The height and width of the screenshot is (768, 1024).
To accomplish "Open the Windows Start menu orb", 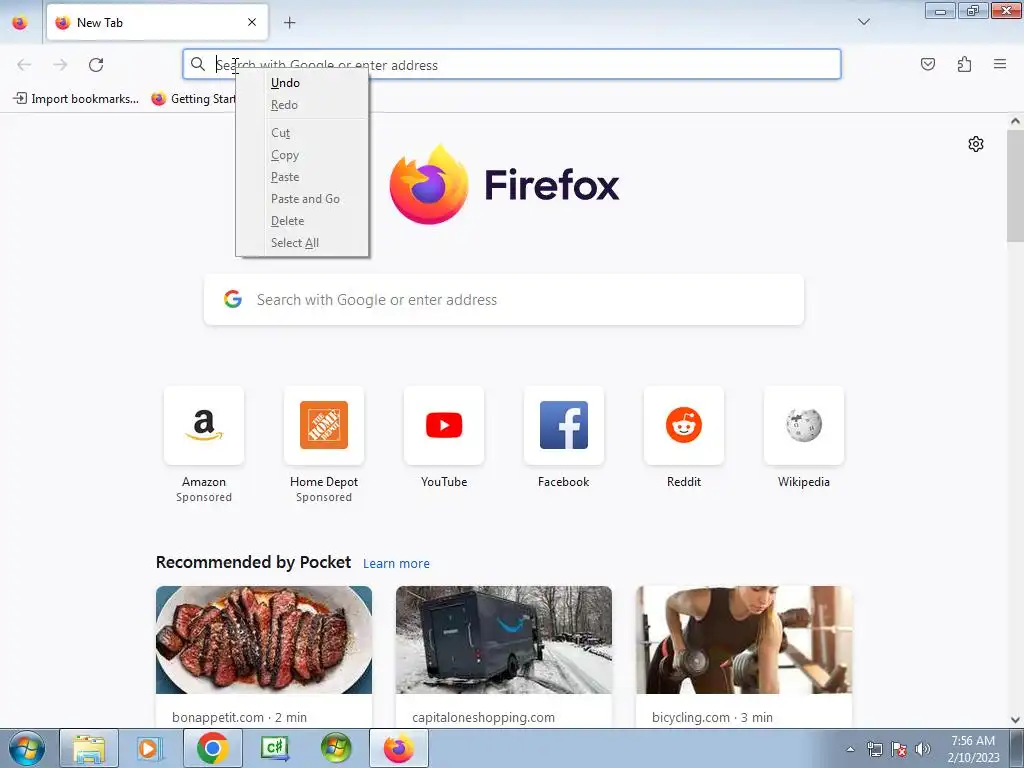I will pos(27,748).
